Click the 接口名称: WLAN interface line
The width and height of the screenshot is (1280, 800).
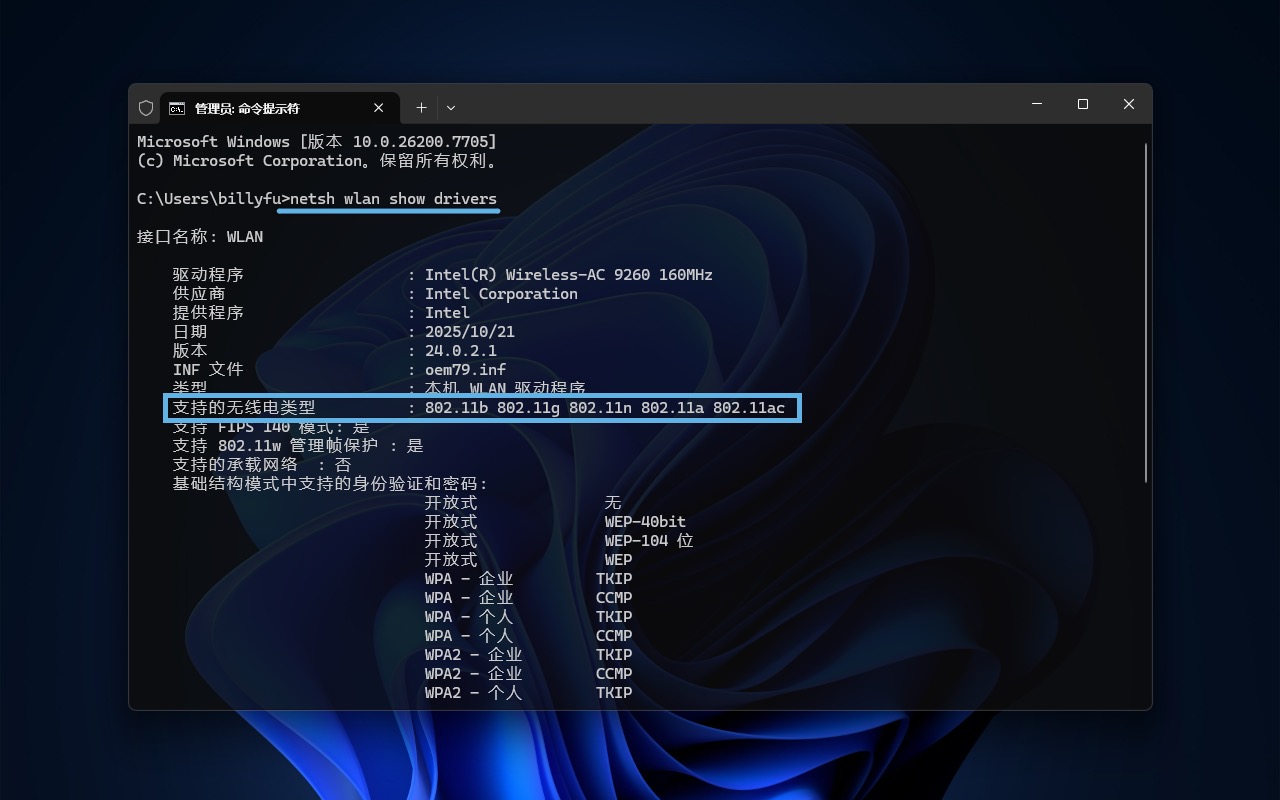pyautogui.click(x=199, y=236)
